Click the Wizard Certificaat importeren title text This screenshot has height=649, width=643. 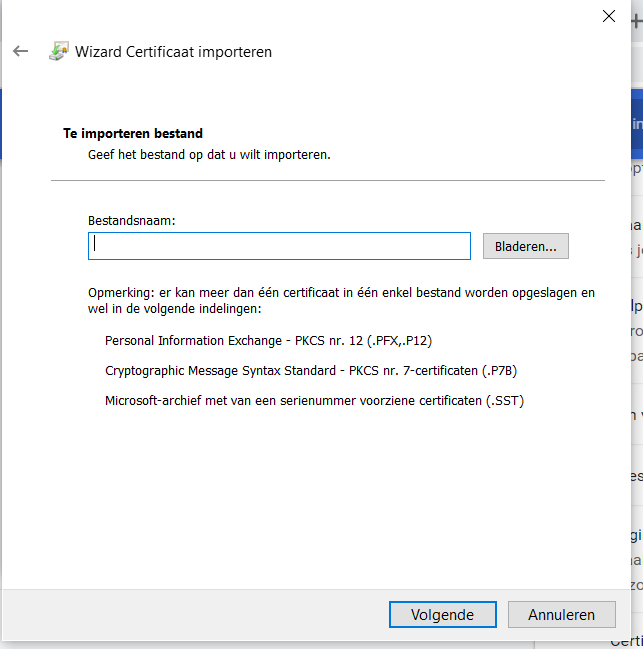click(173, 52)
